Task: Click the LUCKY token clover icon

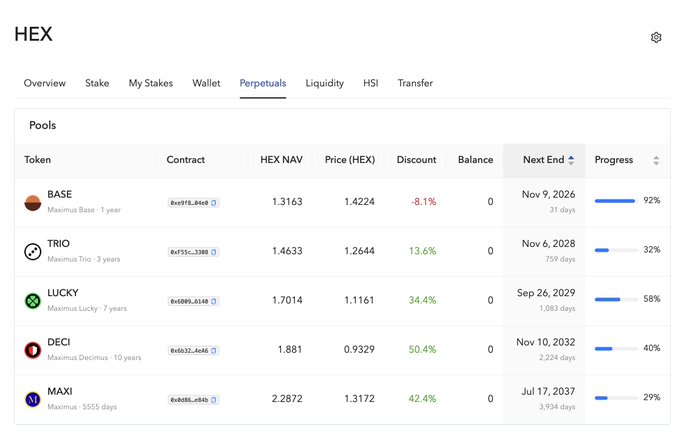Action: (x=33, y=301)
